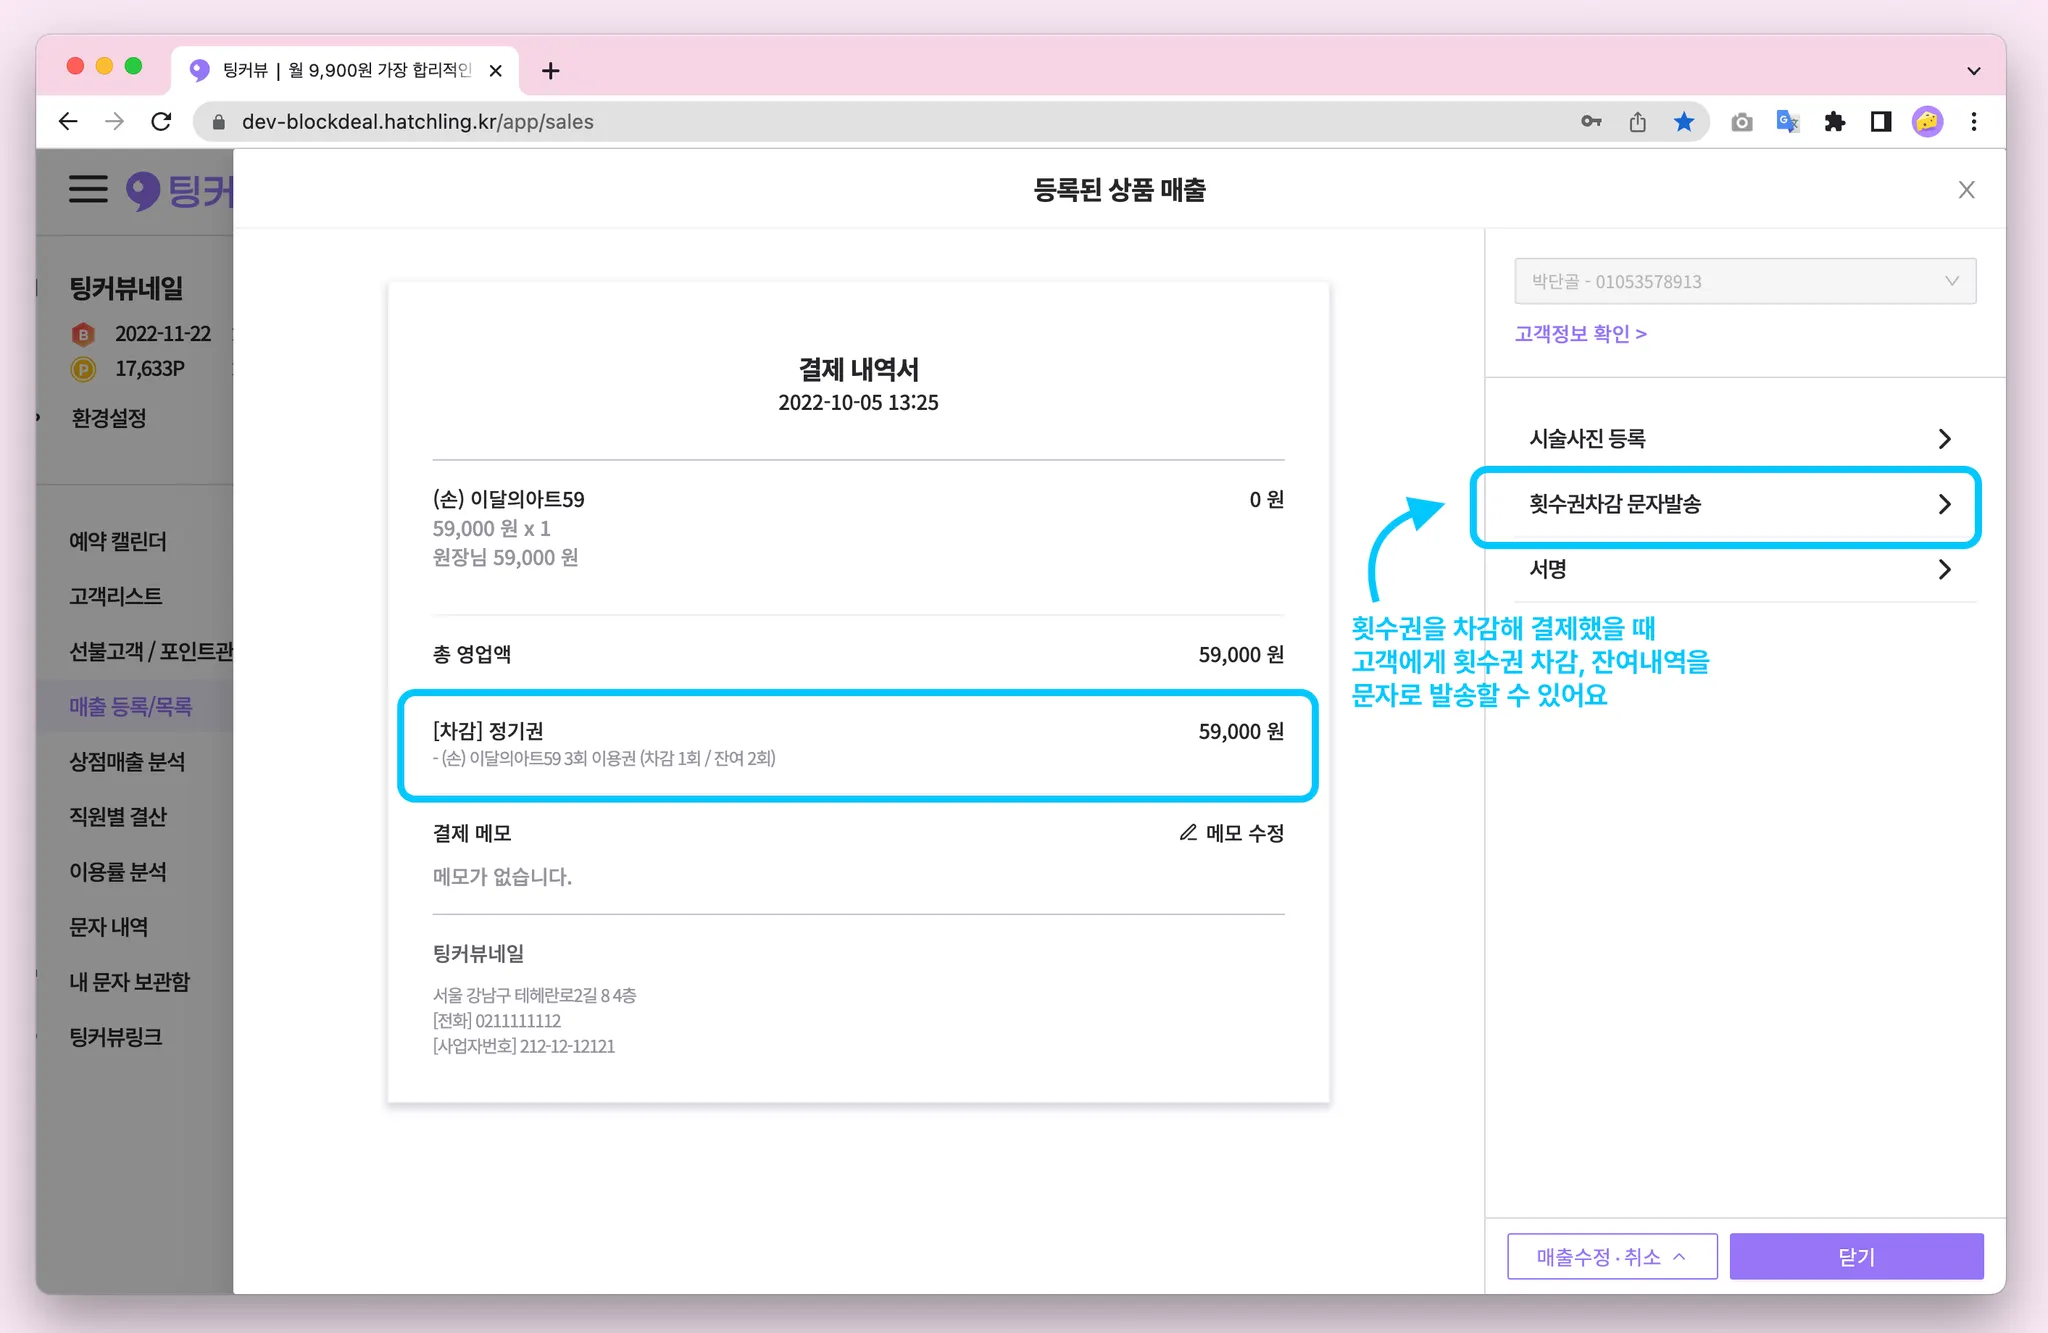
Task: Click the password key icon
Action: click(x=1591, y=122)
